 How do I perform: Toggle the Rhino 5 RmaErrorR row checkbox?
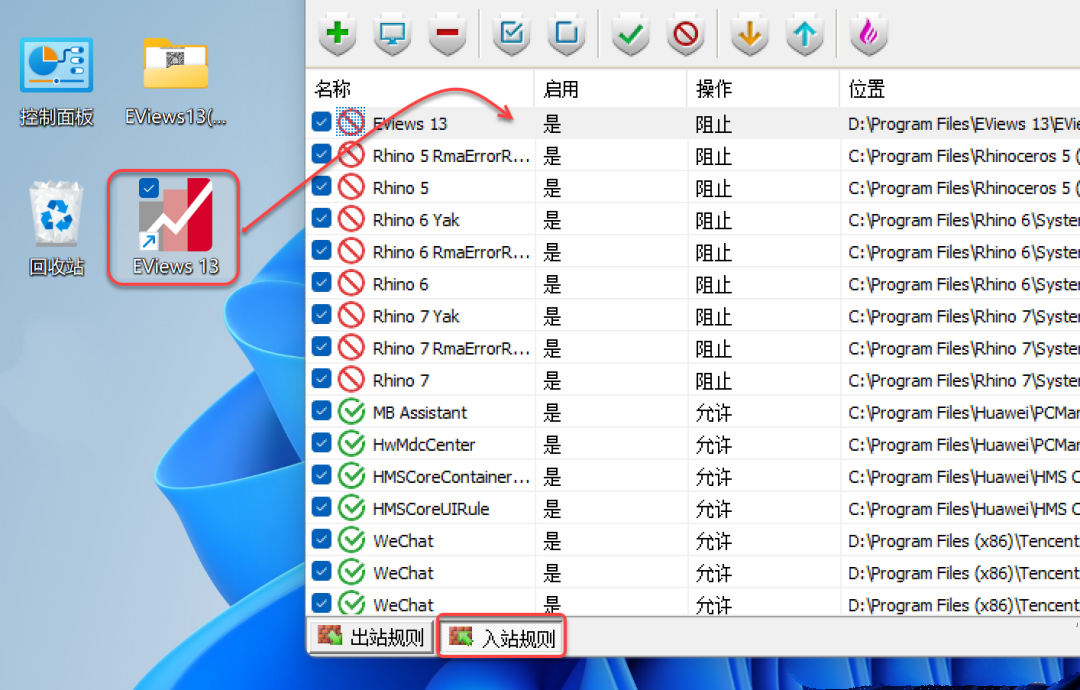point(321,154)
